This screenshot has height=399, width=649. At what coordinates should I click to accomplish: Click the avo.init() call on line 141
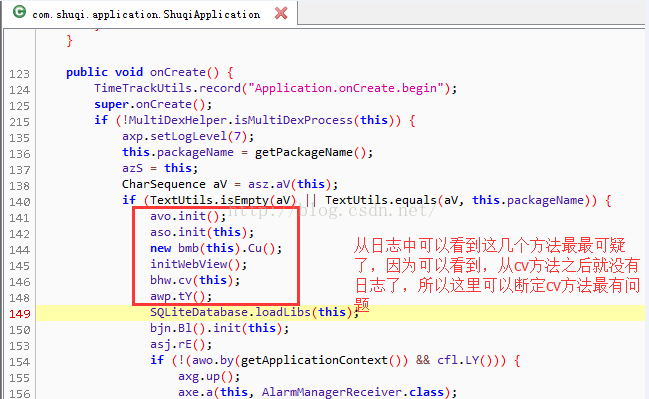[188, 216]
